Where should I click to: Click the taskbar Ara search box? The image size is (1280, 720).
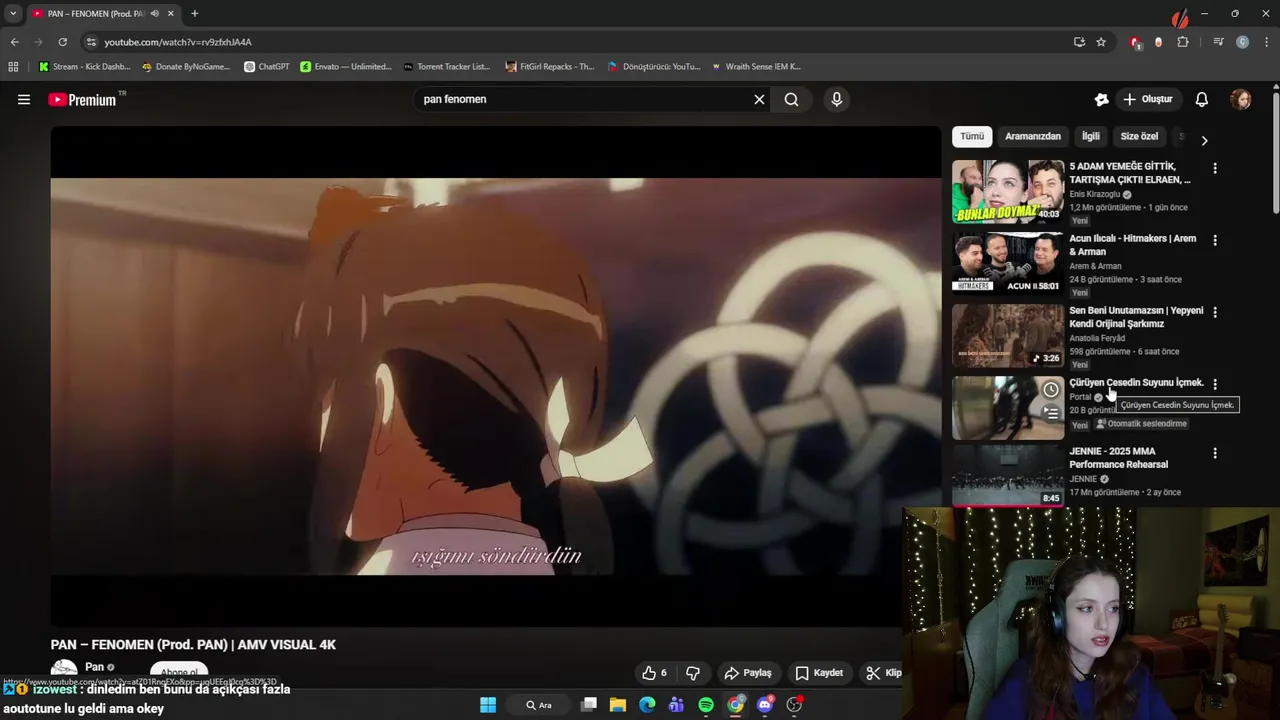click(x=540, y=705)
